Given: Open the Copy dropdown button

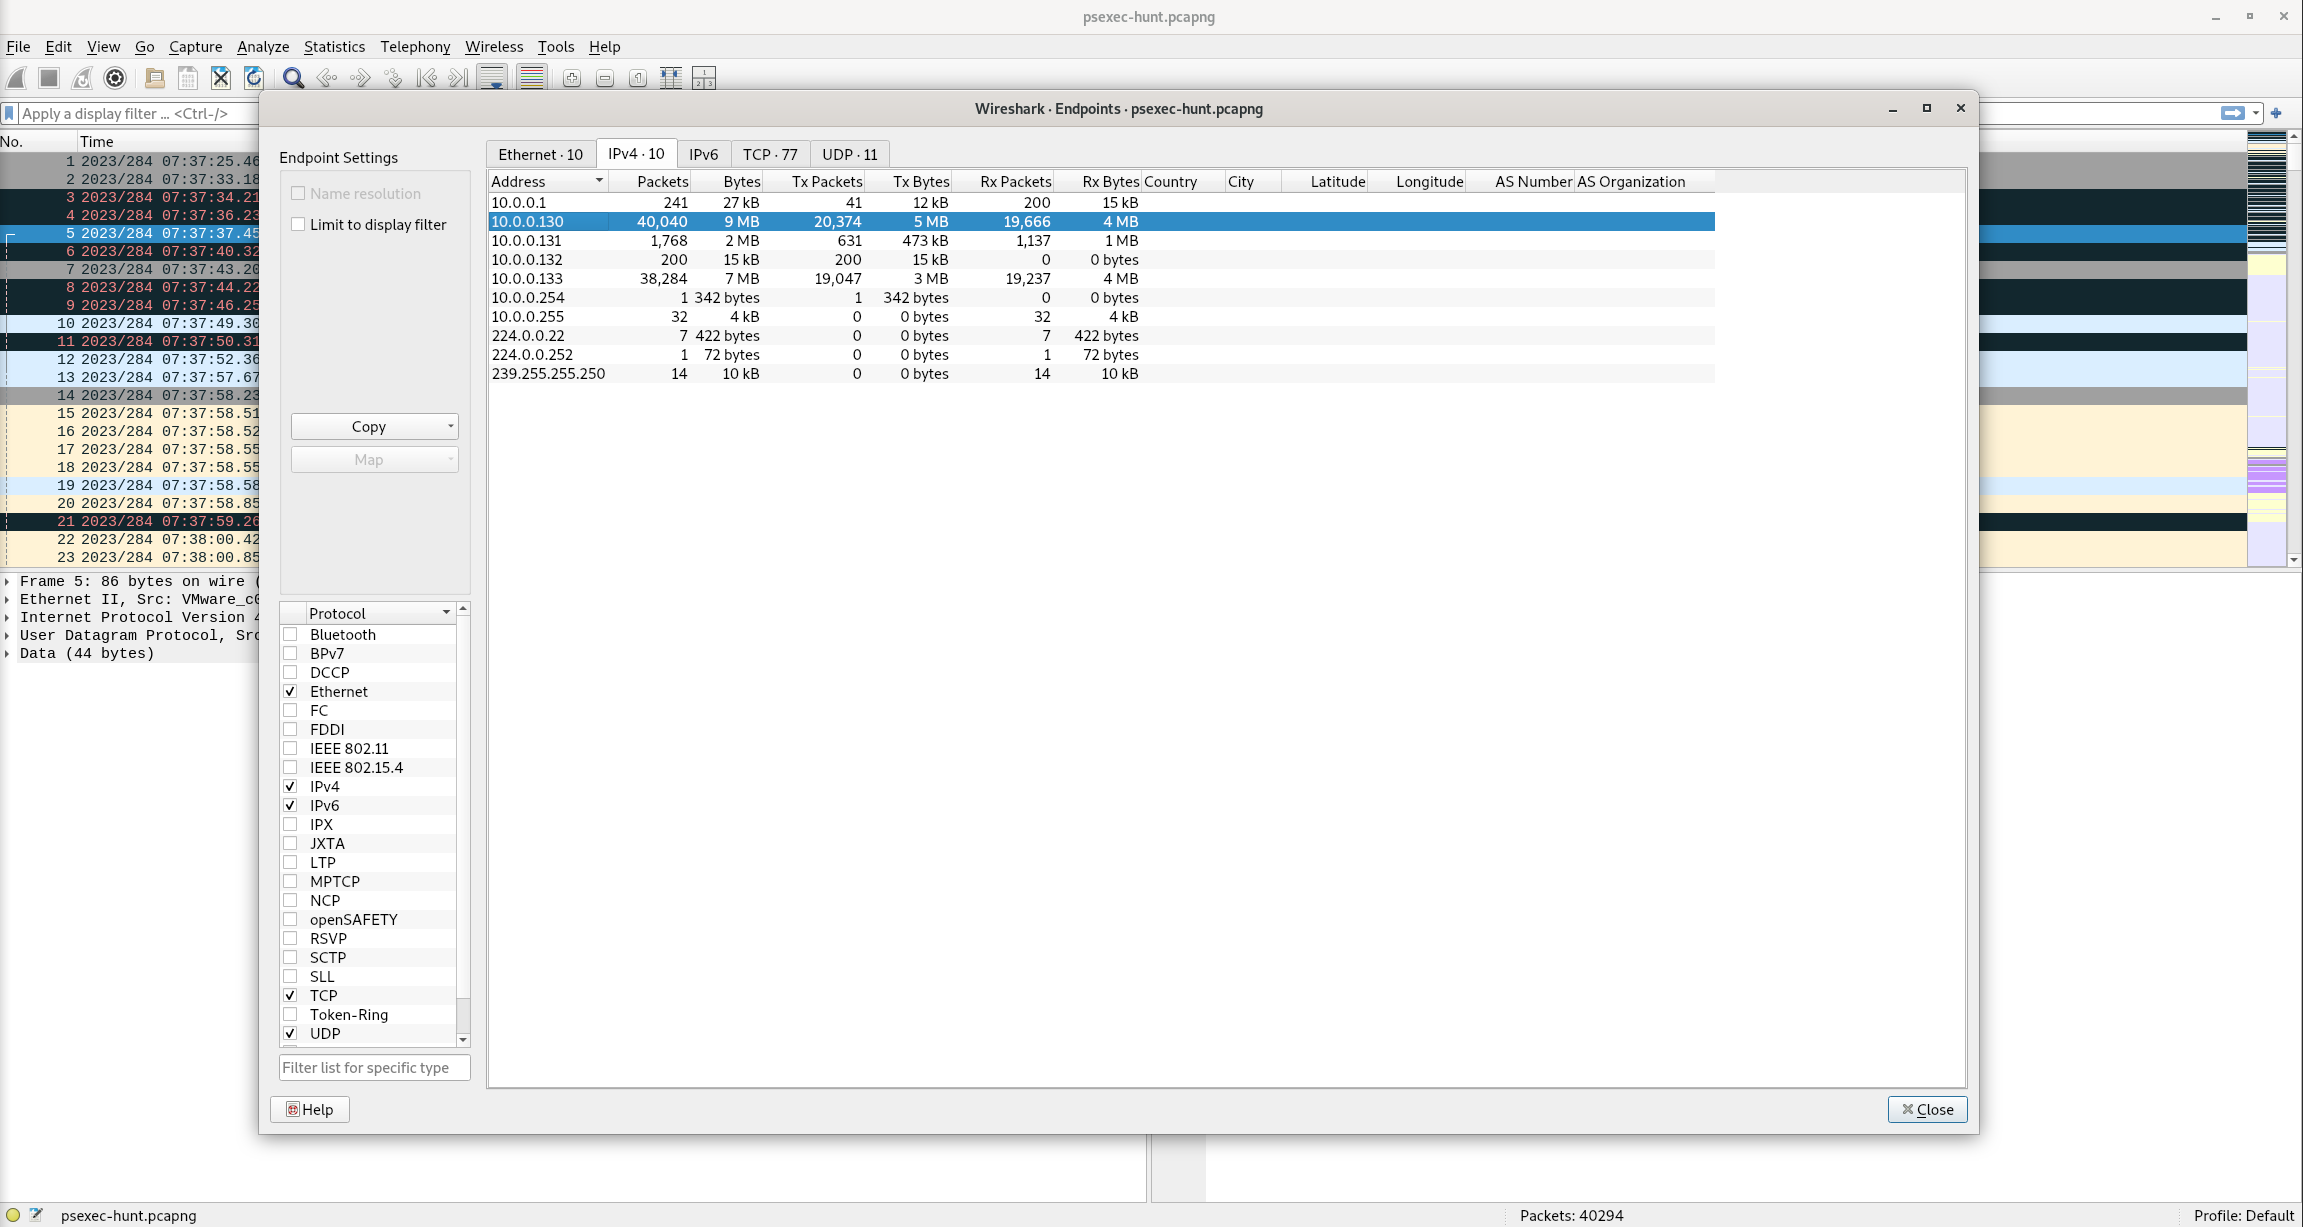Looking at the screenshot, I should [x=375, y=426].
